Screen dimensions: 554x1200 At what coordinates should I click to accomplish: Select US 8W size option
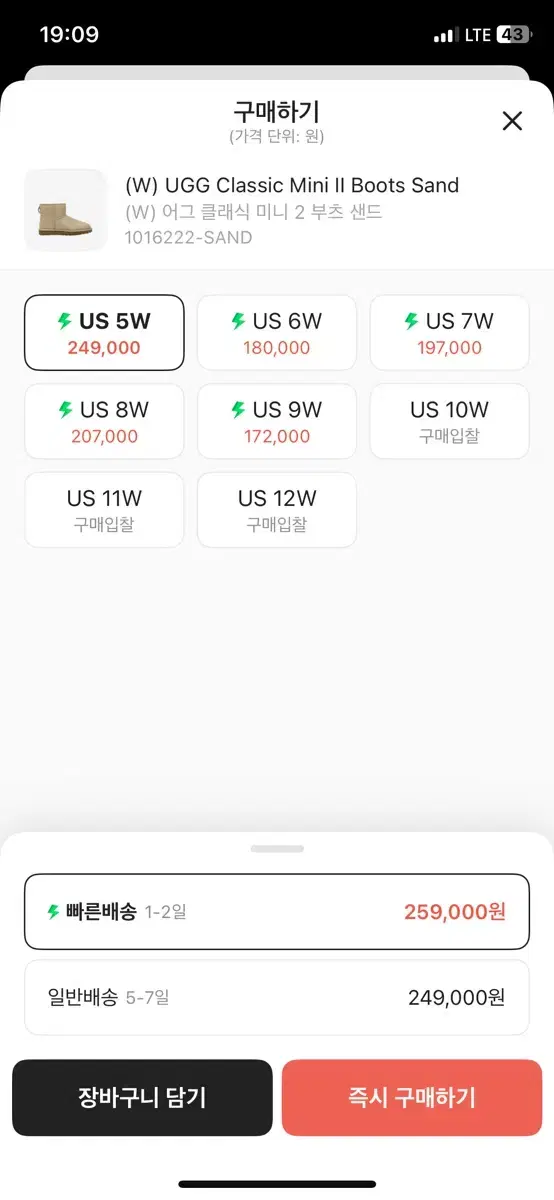tap(104, 422)
